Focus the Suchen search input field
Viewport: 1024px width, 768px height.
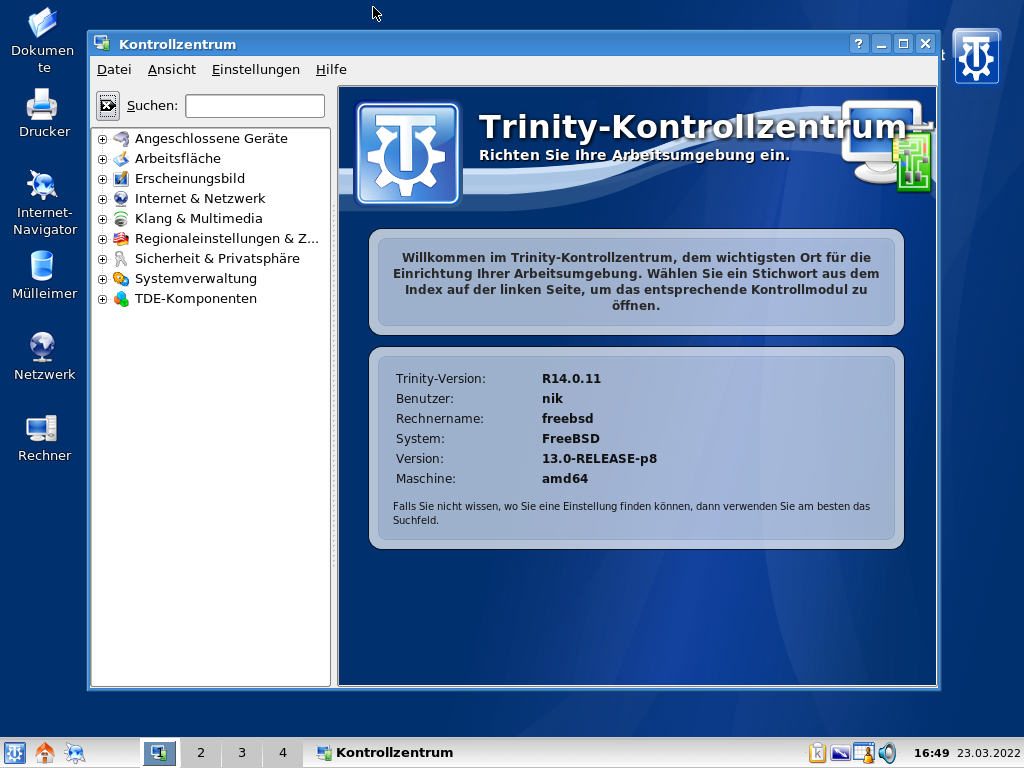[x=255, y=106]
